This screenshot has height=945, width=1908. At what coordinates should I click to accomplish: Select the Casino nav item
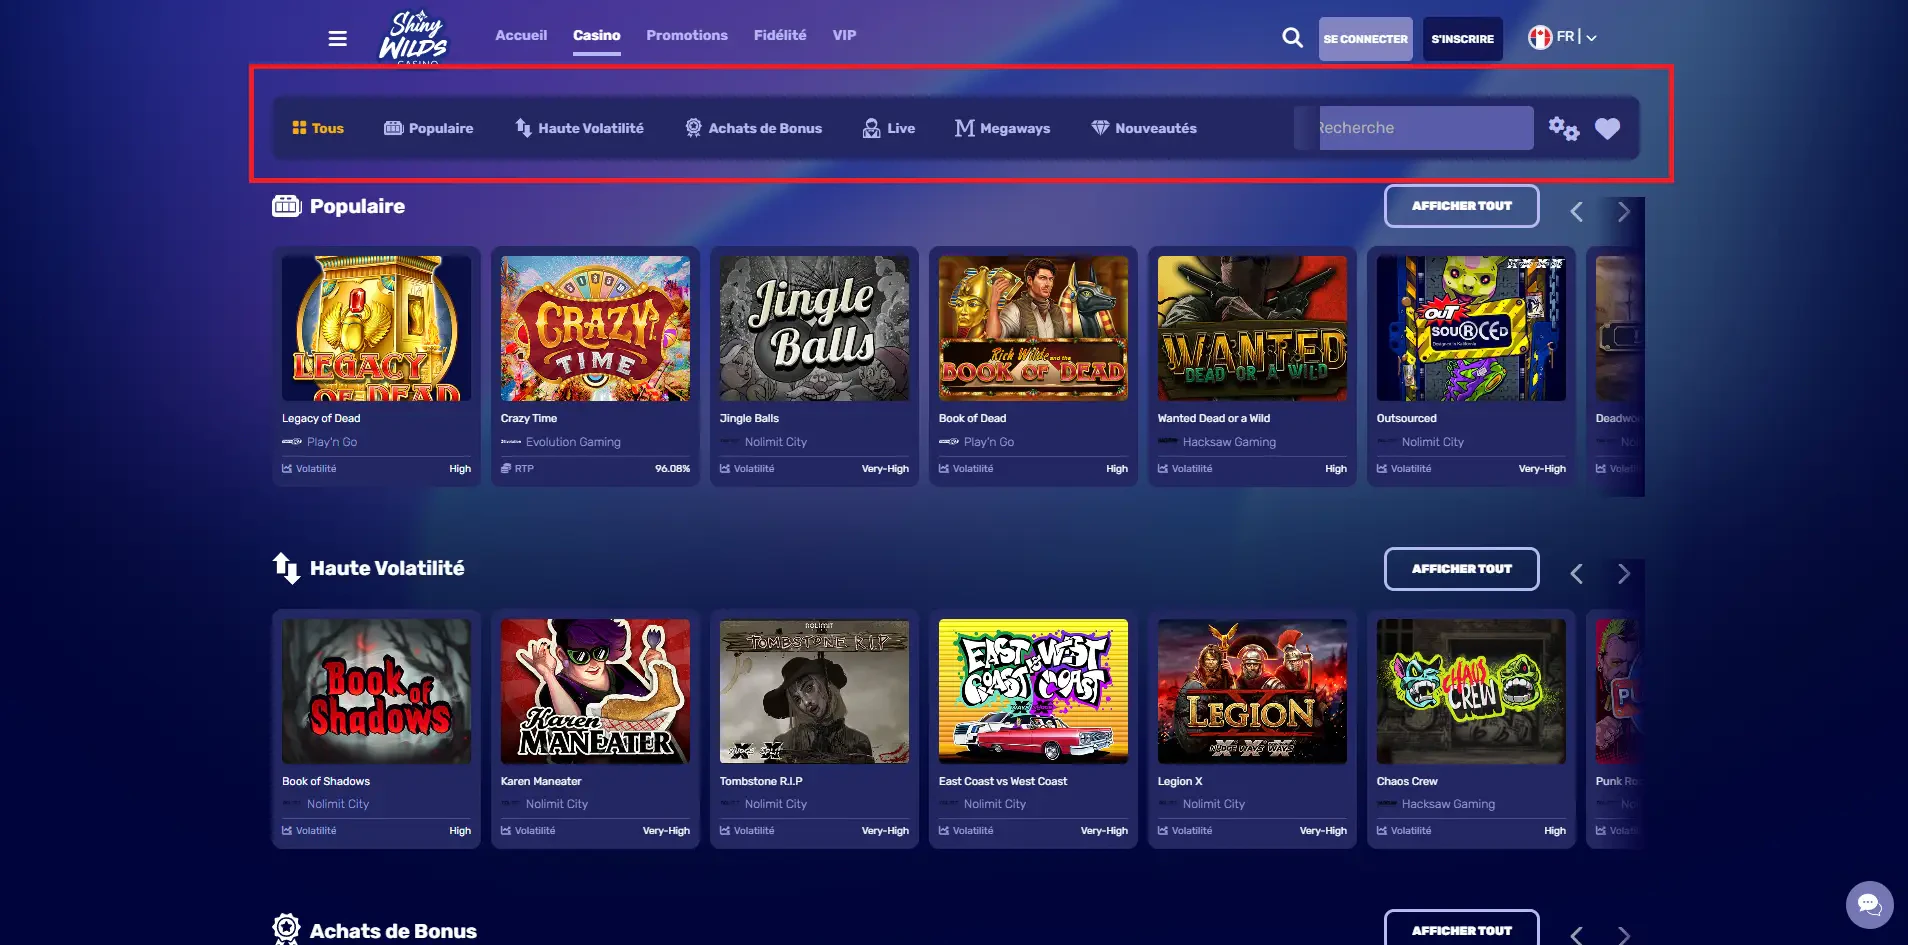tap(597, 35)
